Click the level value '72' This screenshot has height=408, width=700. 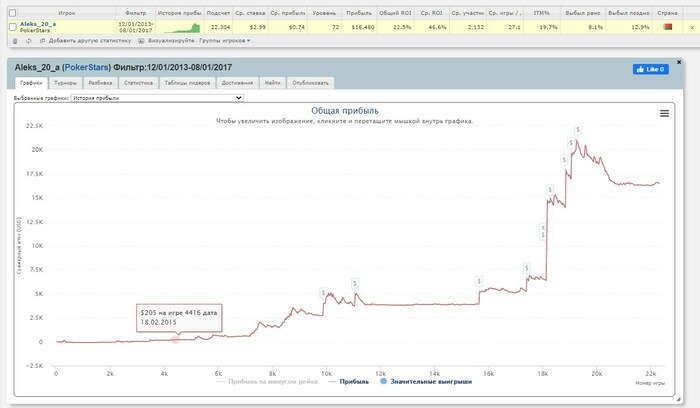click(335, 27)
